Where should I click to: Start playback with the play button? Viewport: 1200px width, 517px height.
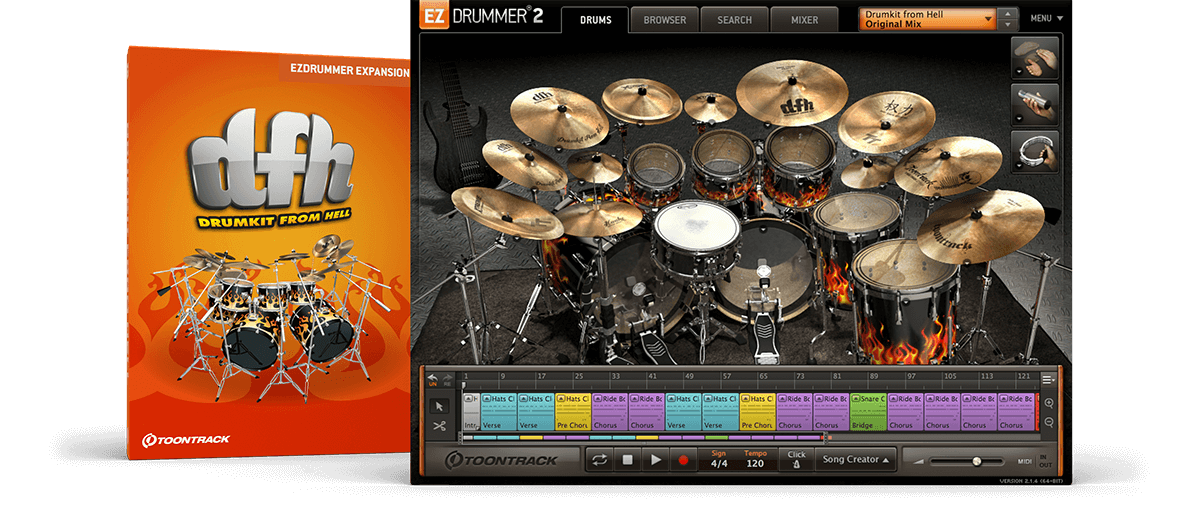coord(656,460)
